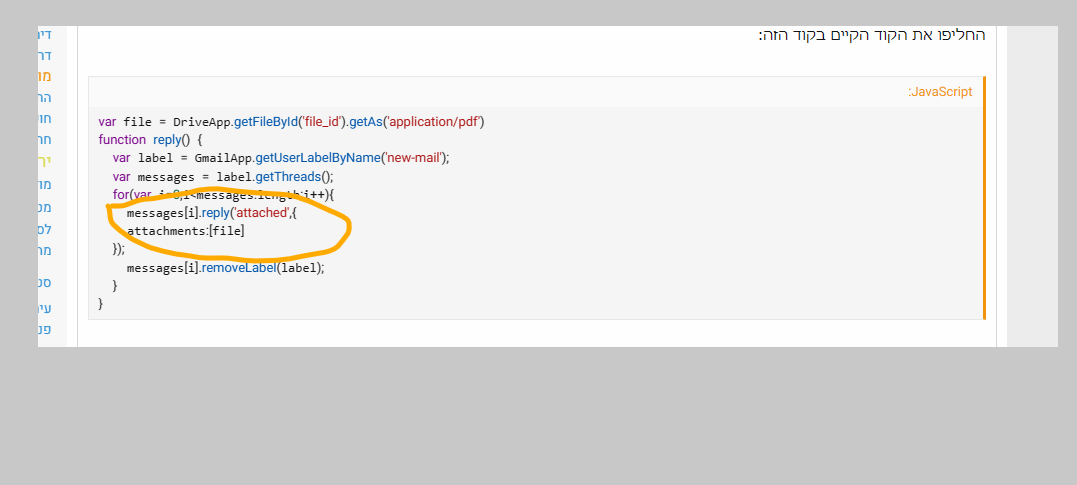Click the removeLabel method call
The width and height of the screenshot is (1077, 485).
(x=238, y=267)
